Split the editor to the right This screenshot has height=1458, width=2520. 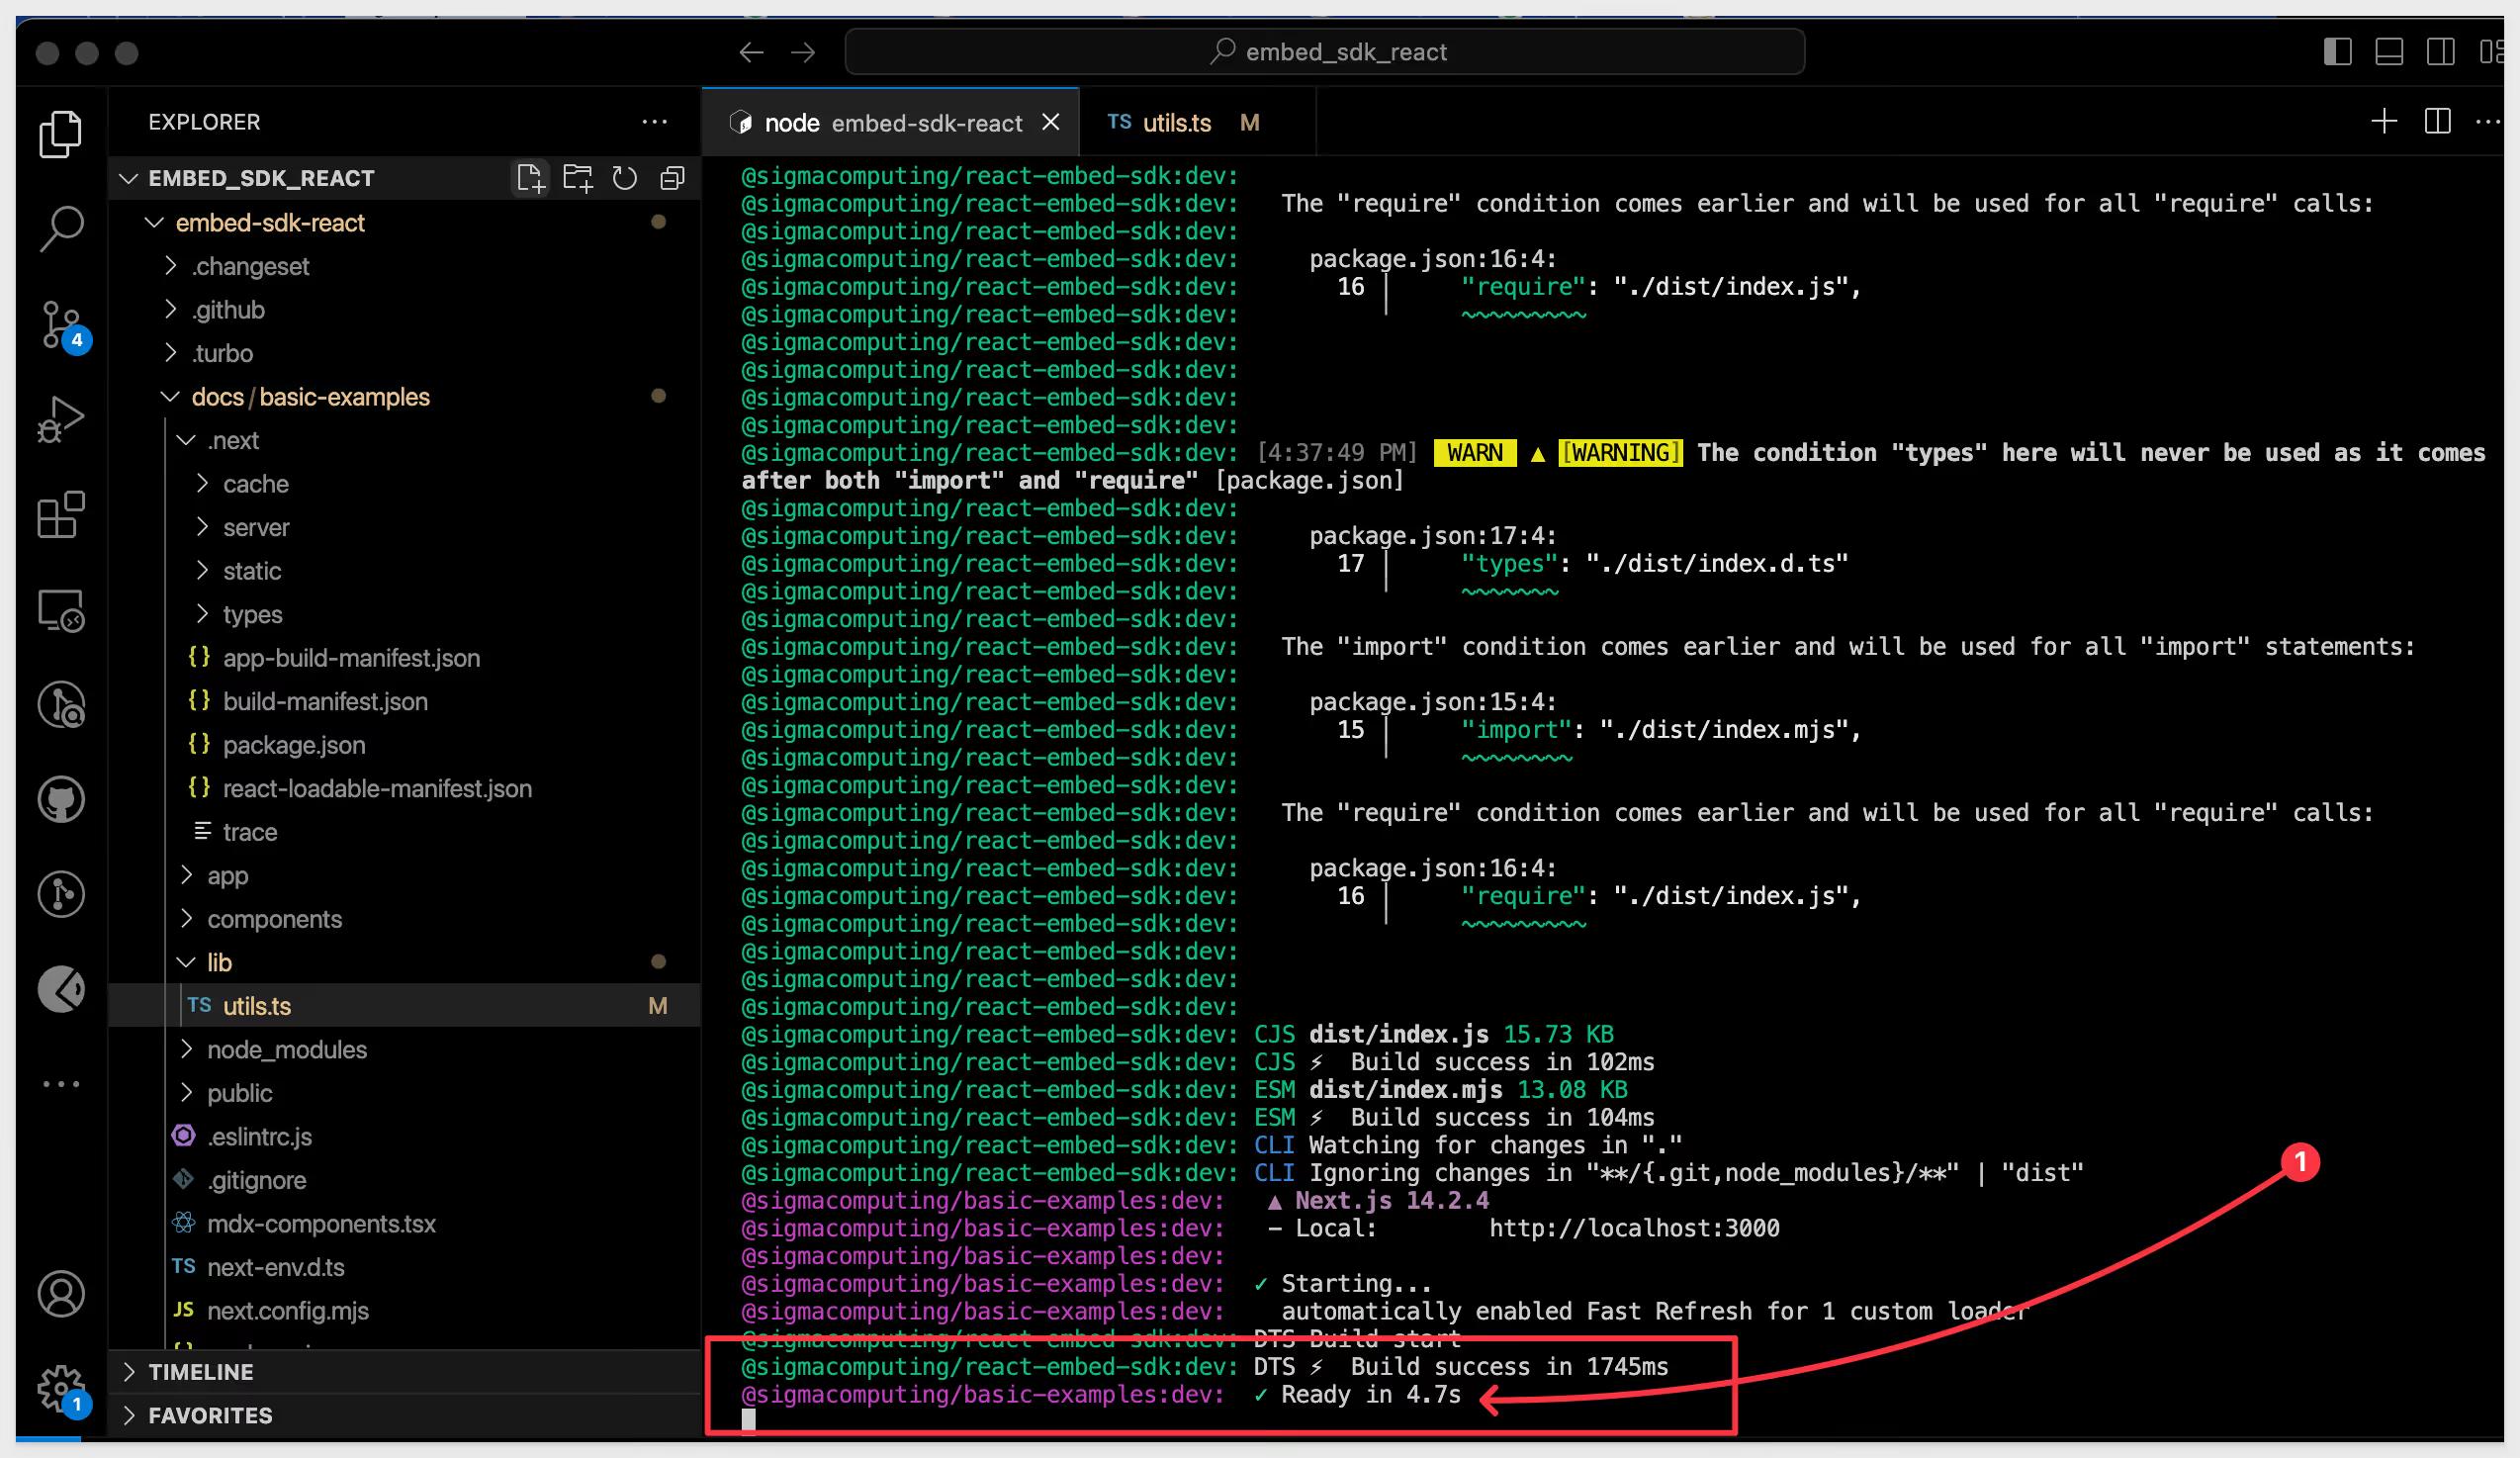point(2438,122)
